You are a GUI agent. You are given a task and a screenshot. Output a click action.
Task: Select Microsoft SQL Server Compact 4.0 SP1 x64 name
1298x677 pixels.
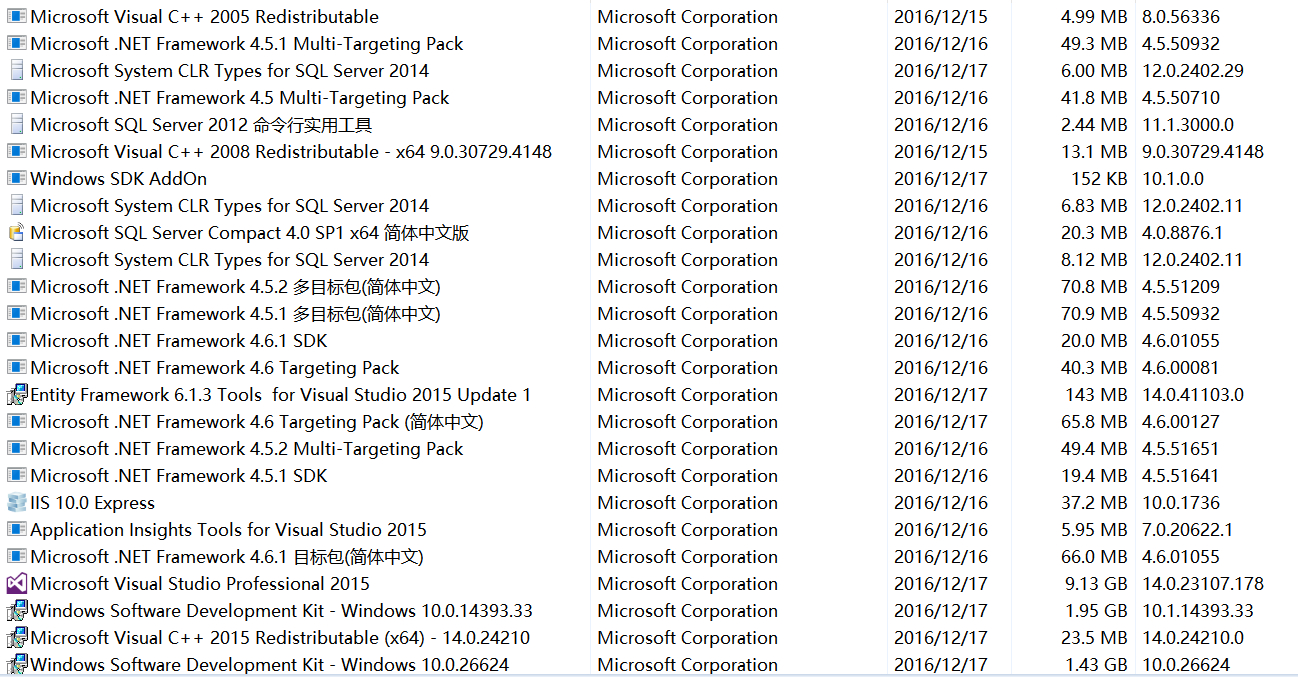tap(250, 233)
